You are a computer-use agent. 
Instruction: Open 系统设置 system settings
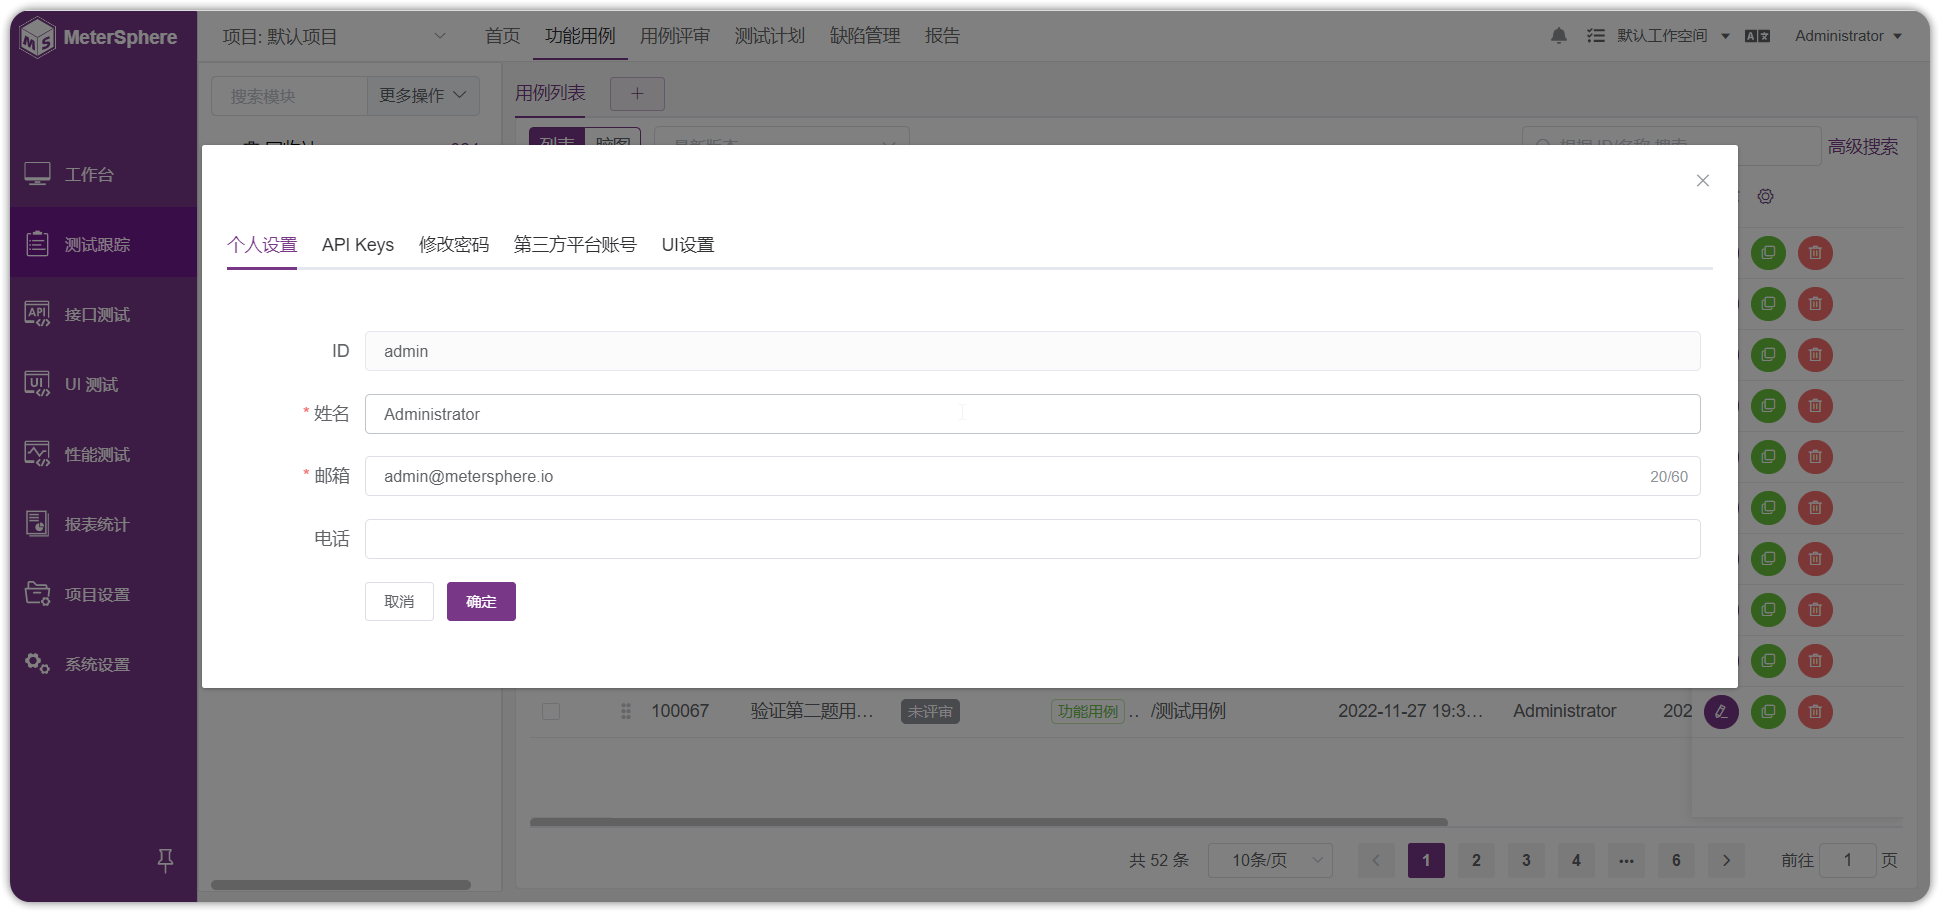pos(103,664)
